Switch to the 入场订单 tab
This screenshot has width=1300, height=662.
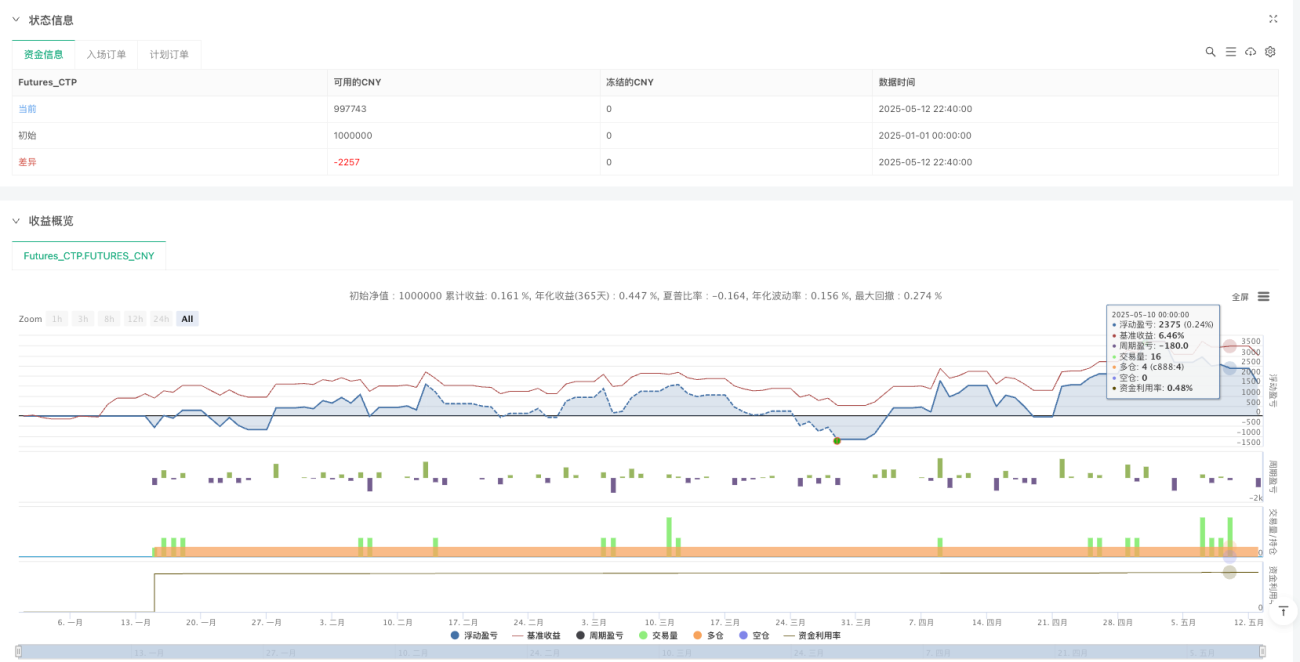tap(106, 55)
